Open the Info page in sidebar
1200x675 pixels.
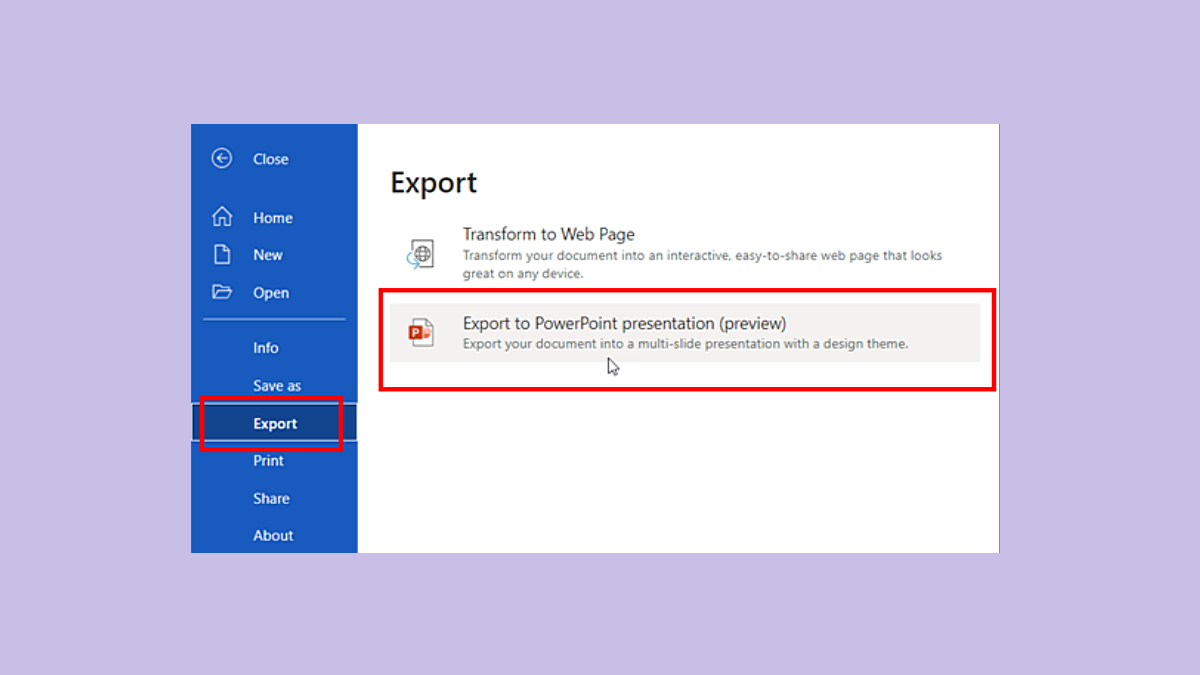(265, 348)
